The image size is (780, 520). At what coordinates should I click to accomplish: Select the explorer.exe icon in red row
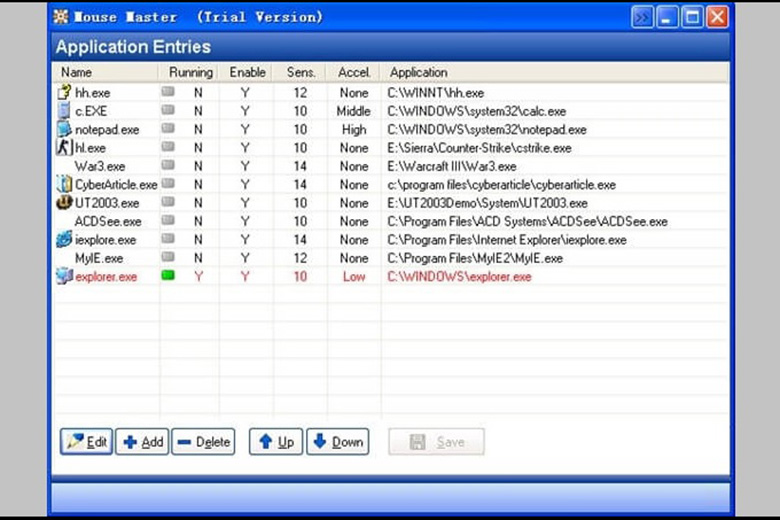pyautogui.click(x=65, y=277)
